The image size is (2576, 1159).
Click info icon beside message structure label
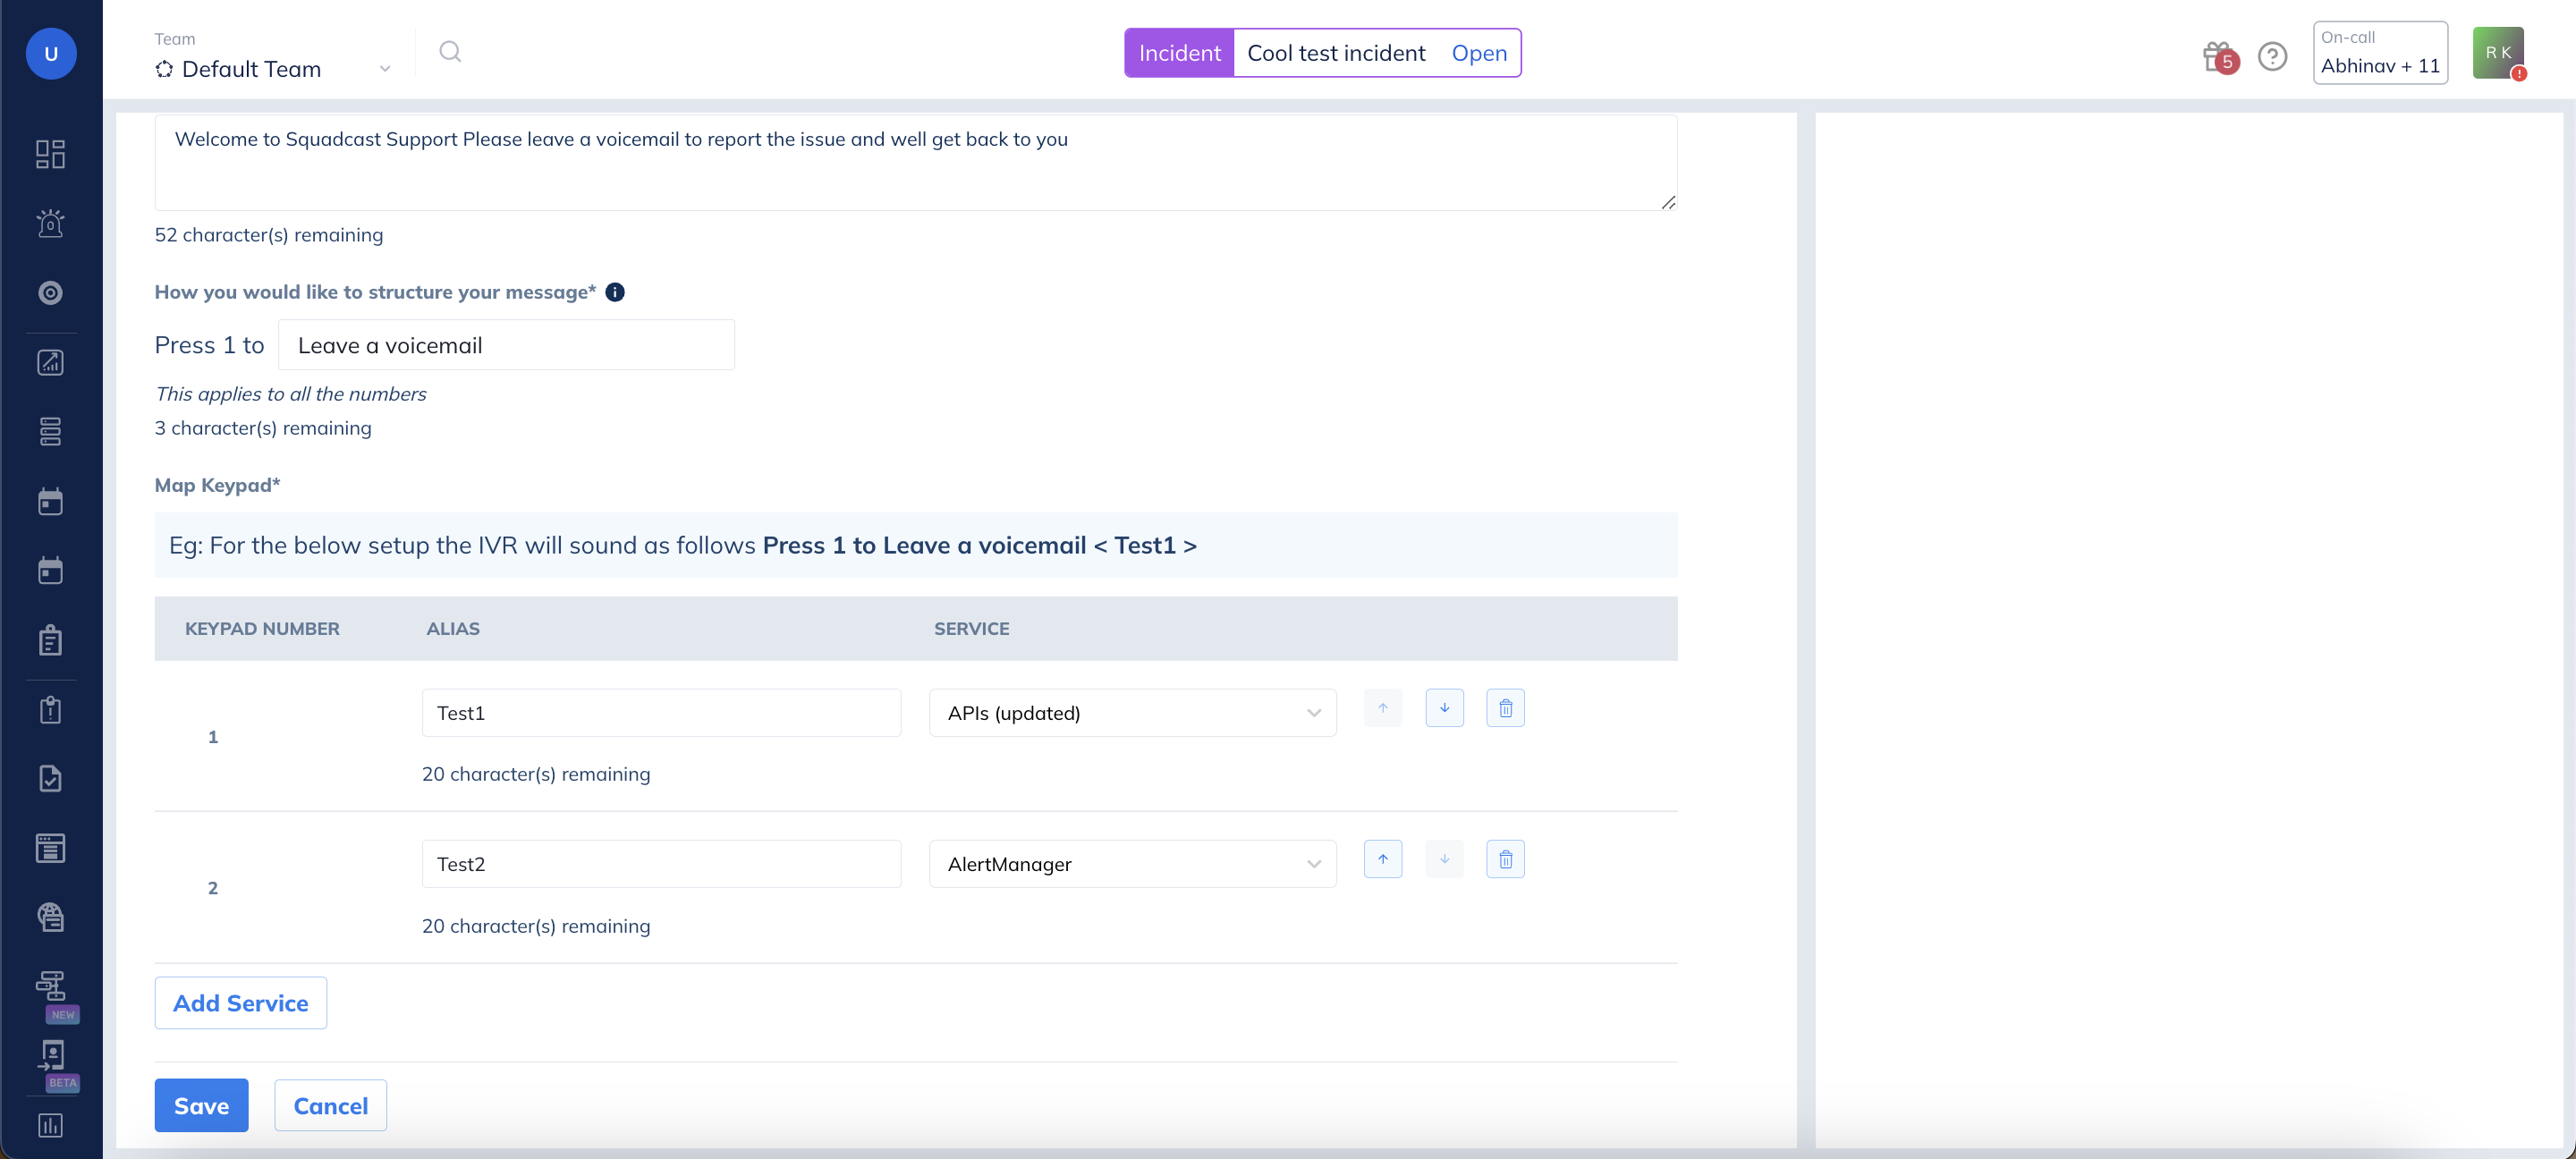(x=615, y=292)
